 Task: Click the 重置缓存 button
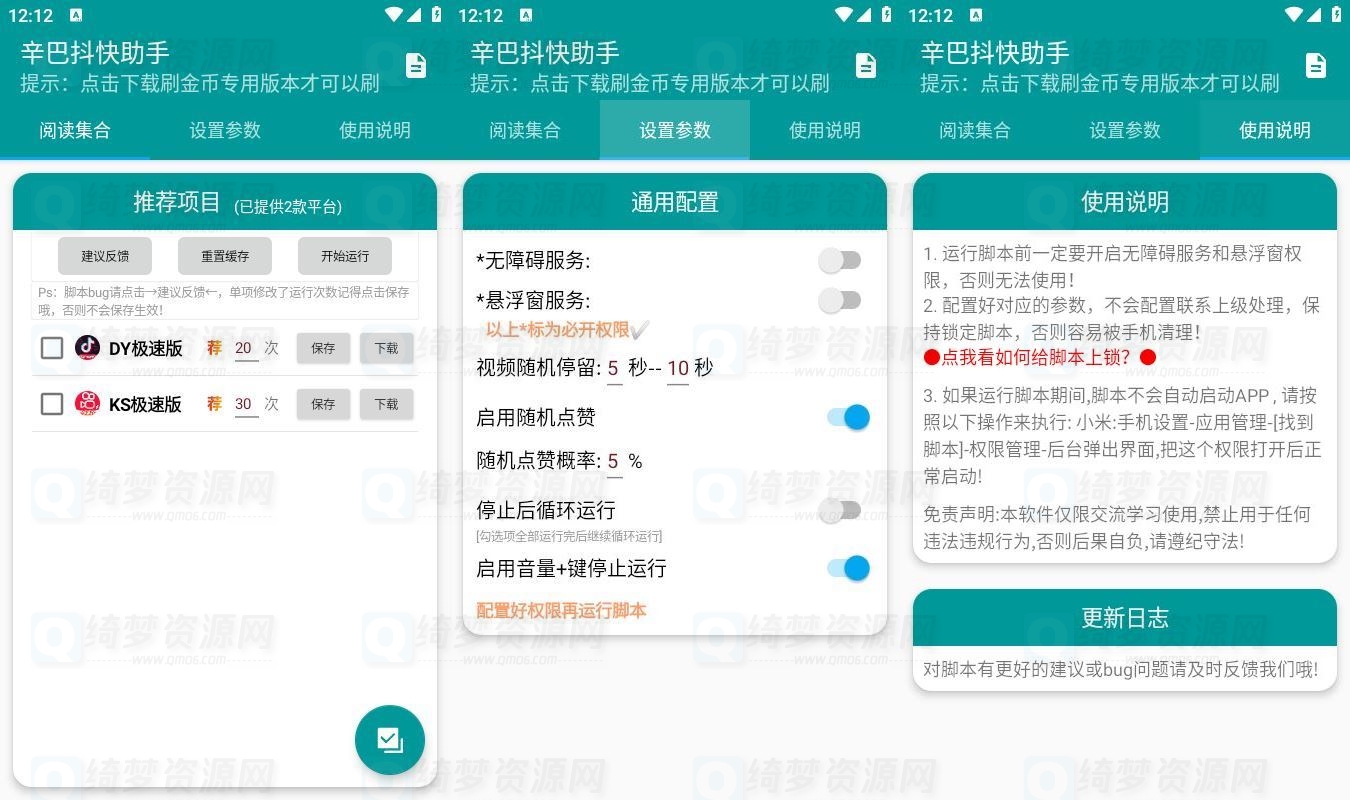(225, 256)
